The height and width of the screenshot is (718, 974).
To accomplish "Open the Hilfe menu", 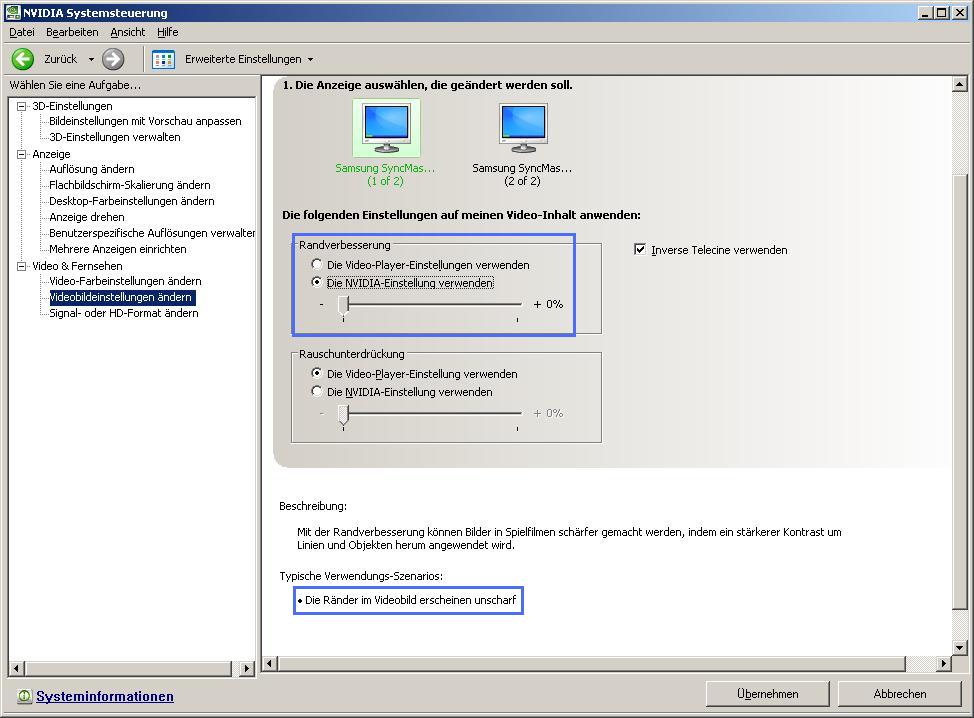I will click(x=168, y=32).
